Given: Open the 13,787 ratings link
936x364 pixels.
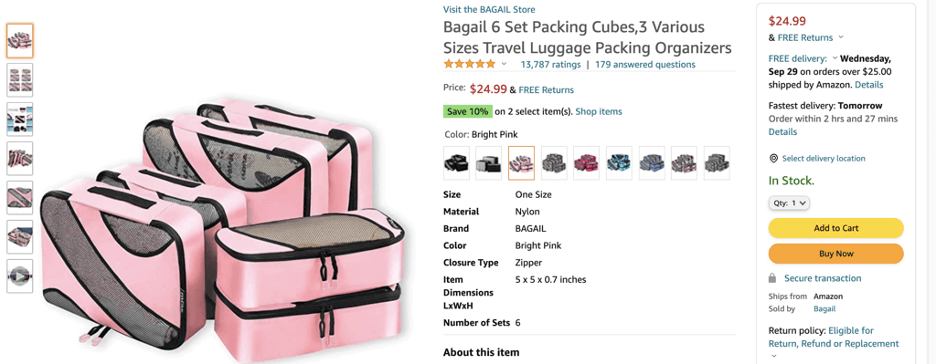Looking at the screenshot, I should tap(550, 64).
